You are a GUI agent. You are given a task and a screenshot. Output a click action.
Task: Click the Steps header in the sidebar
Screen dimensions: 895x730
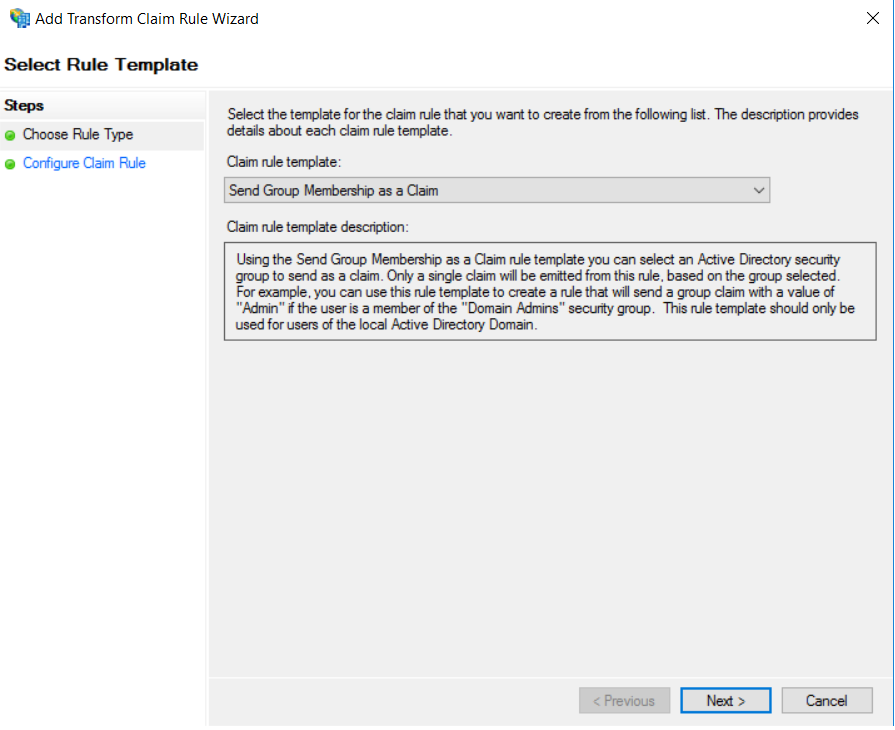[24, 106]
